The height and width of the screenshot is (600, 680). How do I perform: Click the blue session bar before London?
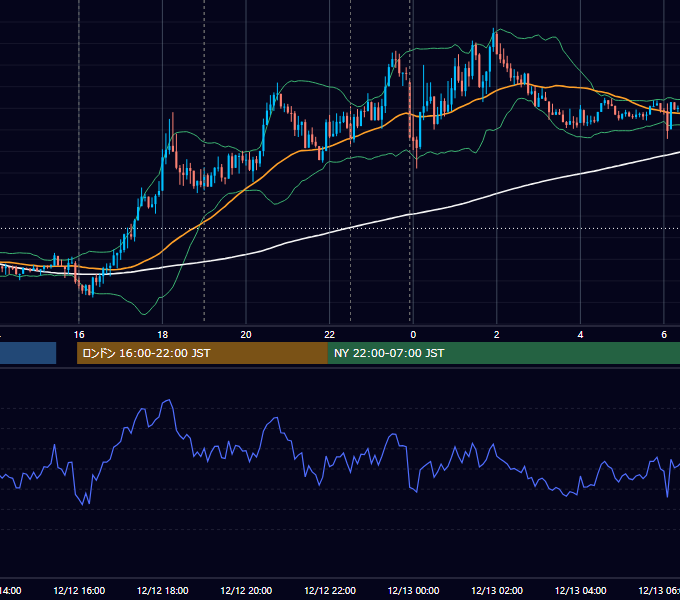pos(28,353)
